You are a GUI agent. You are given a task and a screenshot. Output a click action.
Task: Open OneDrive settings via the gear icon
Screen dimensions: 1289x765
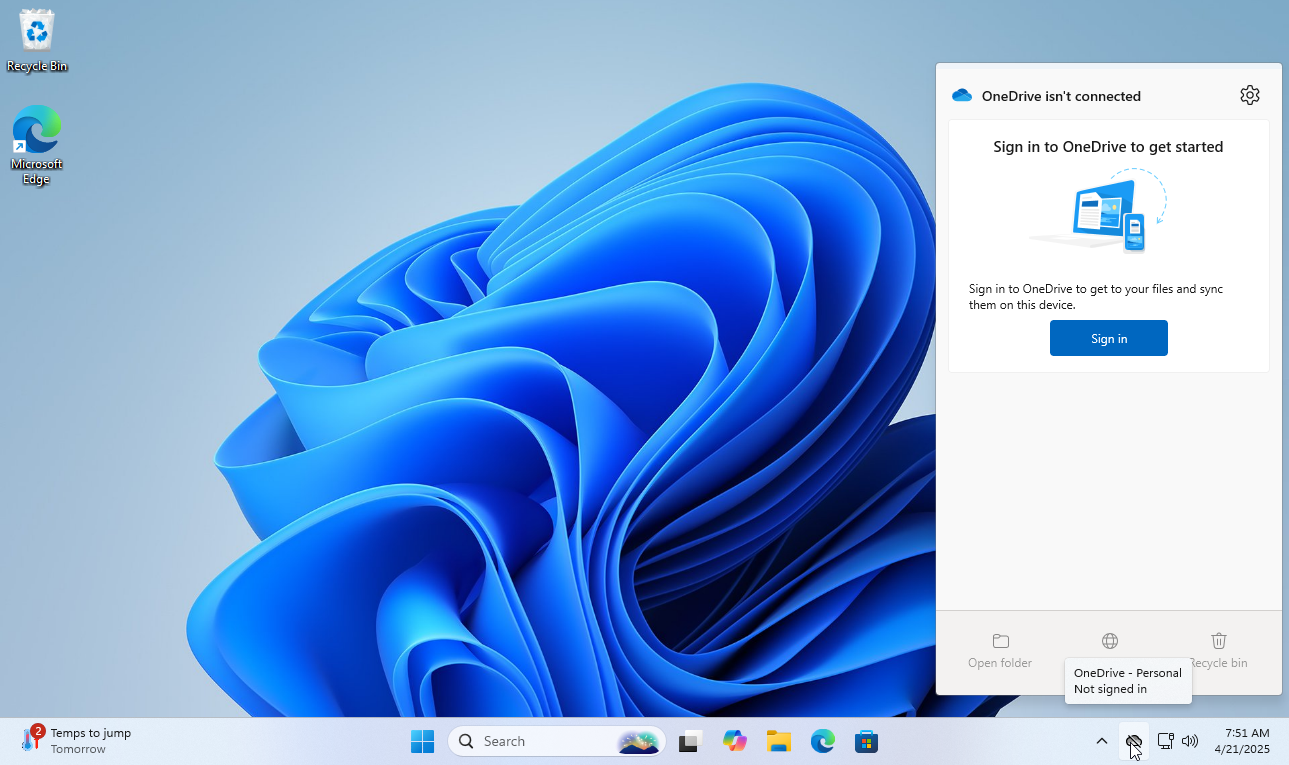1249,94
